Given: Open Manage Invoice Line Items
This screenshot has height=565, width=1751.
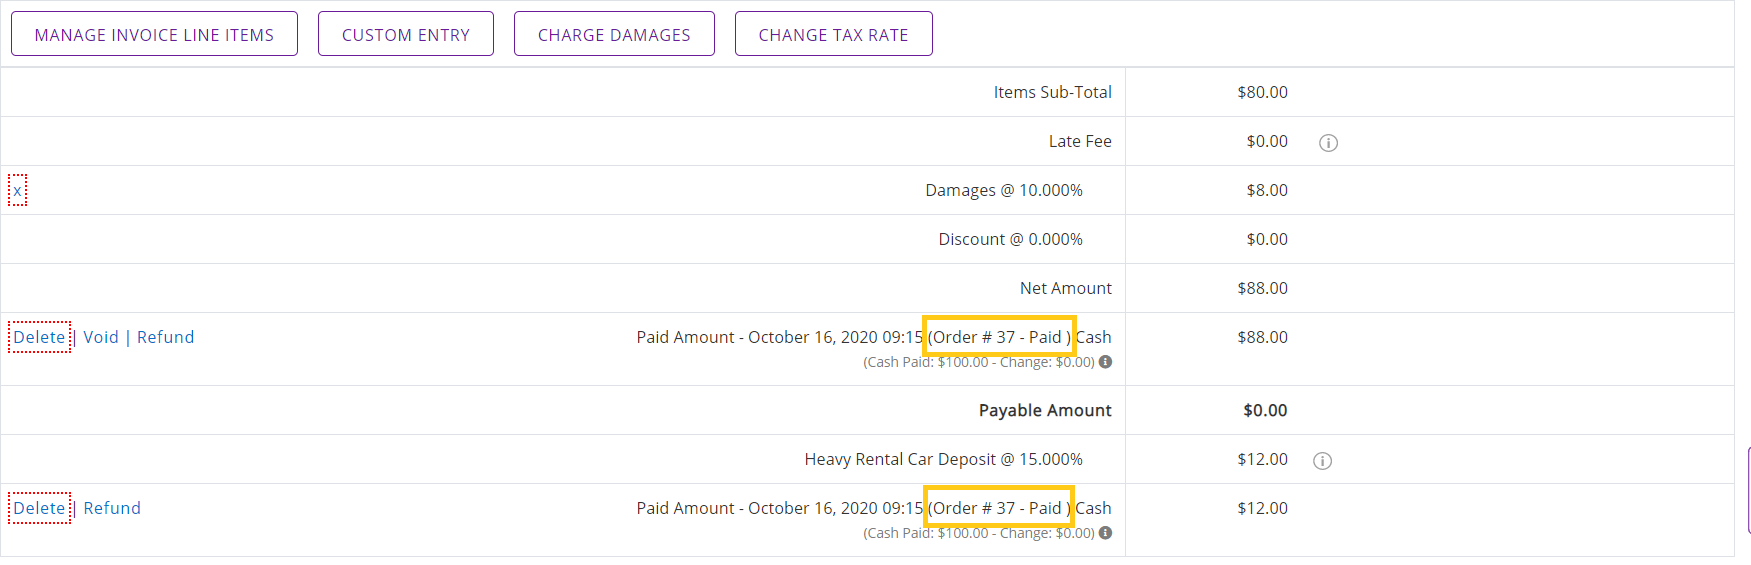Looking at the screenshot, I should (x=154, y=34).
